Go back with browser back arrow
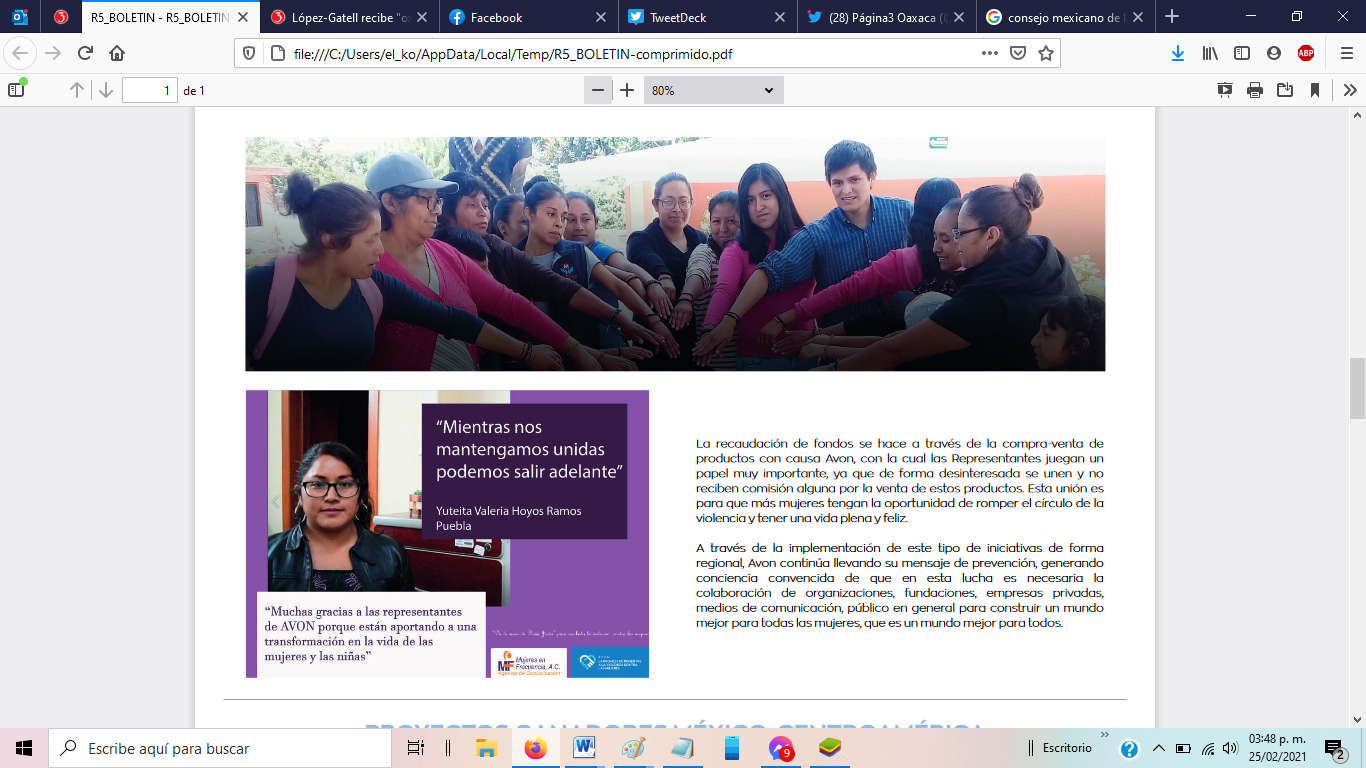The image size is (1366, 768). pyautogui.click(x=20, y=53)
